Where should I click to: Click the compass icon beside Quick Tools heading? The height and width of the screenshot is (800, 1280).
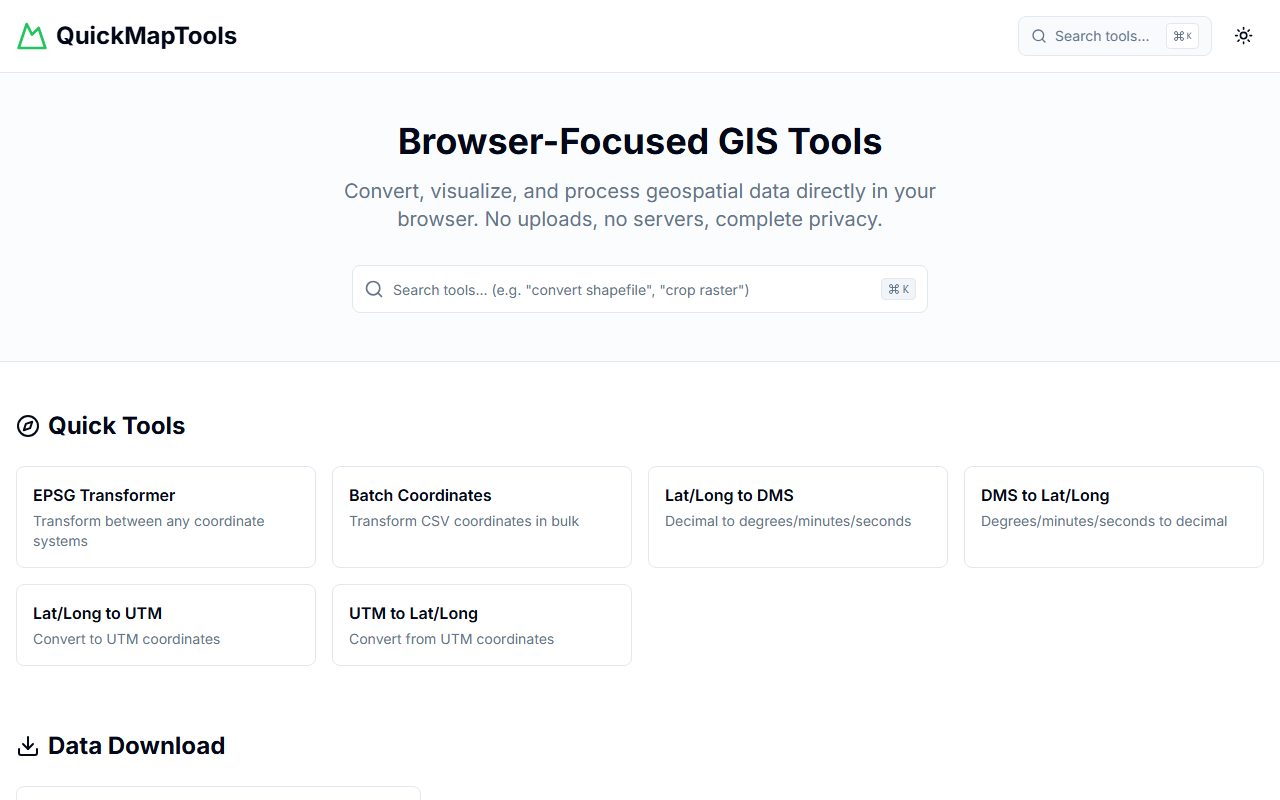click(27, 425)
